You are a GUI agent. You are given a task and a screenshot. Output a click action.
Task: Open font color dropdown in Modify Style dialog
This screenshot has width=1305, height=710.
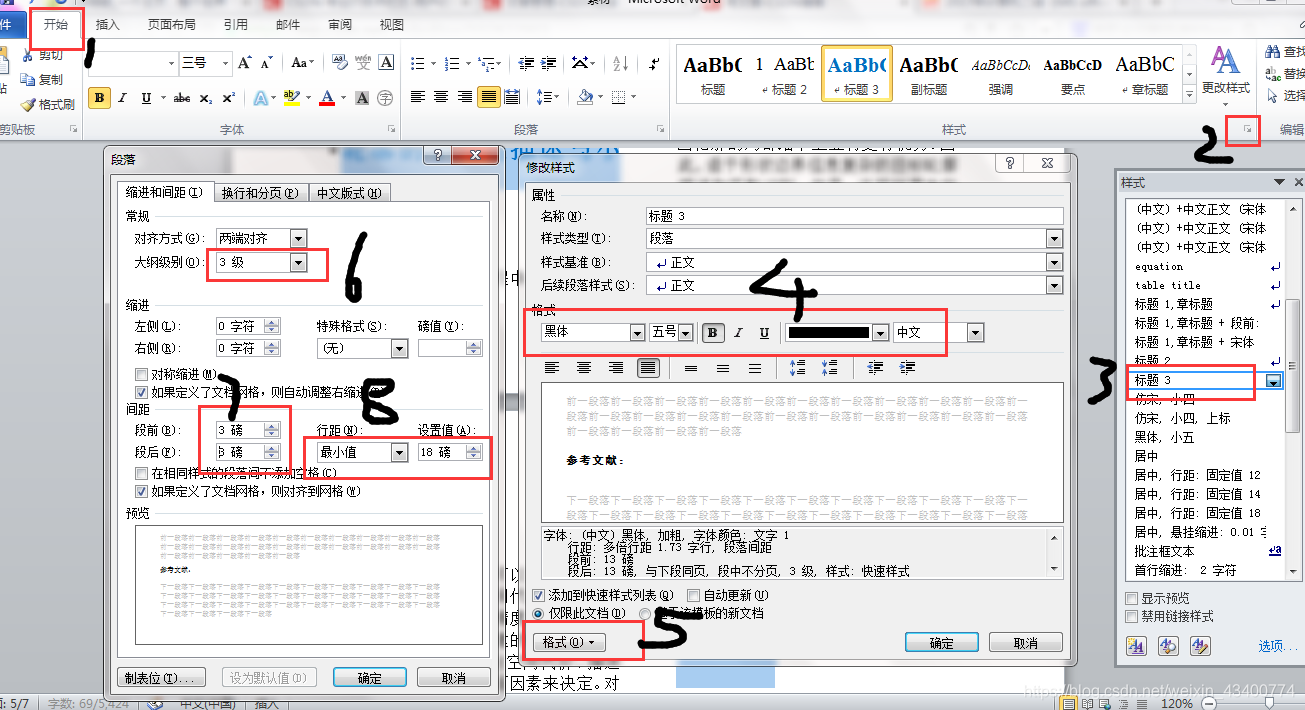(880, 333)
